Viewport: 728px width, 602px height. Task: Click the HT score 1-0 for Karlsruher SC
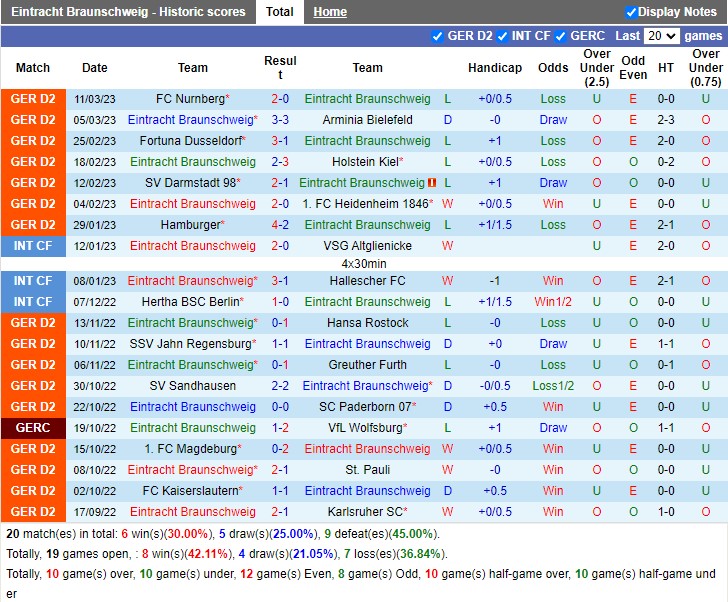tap(666, 511)
